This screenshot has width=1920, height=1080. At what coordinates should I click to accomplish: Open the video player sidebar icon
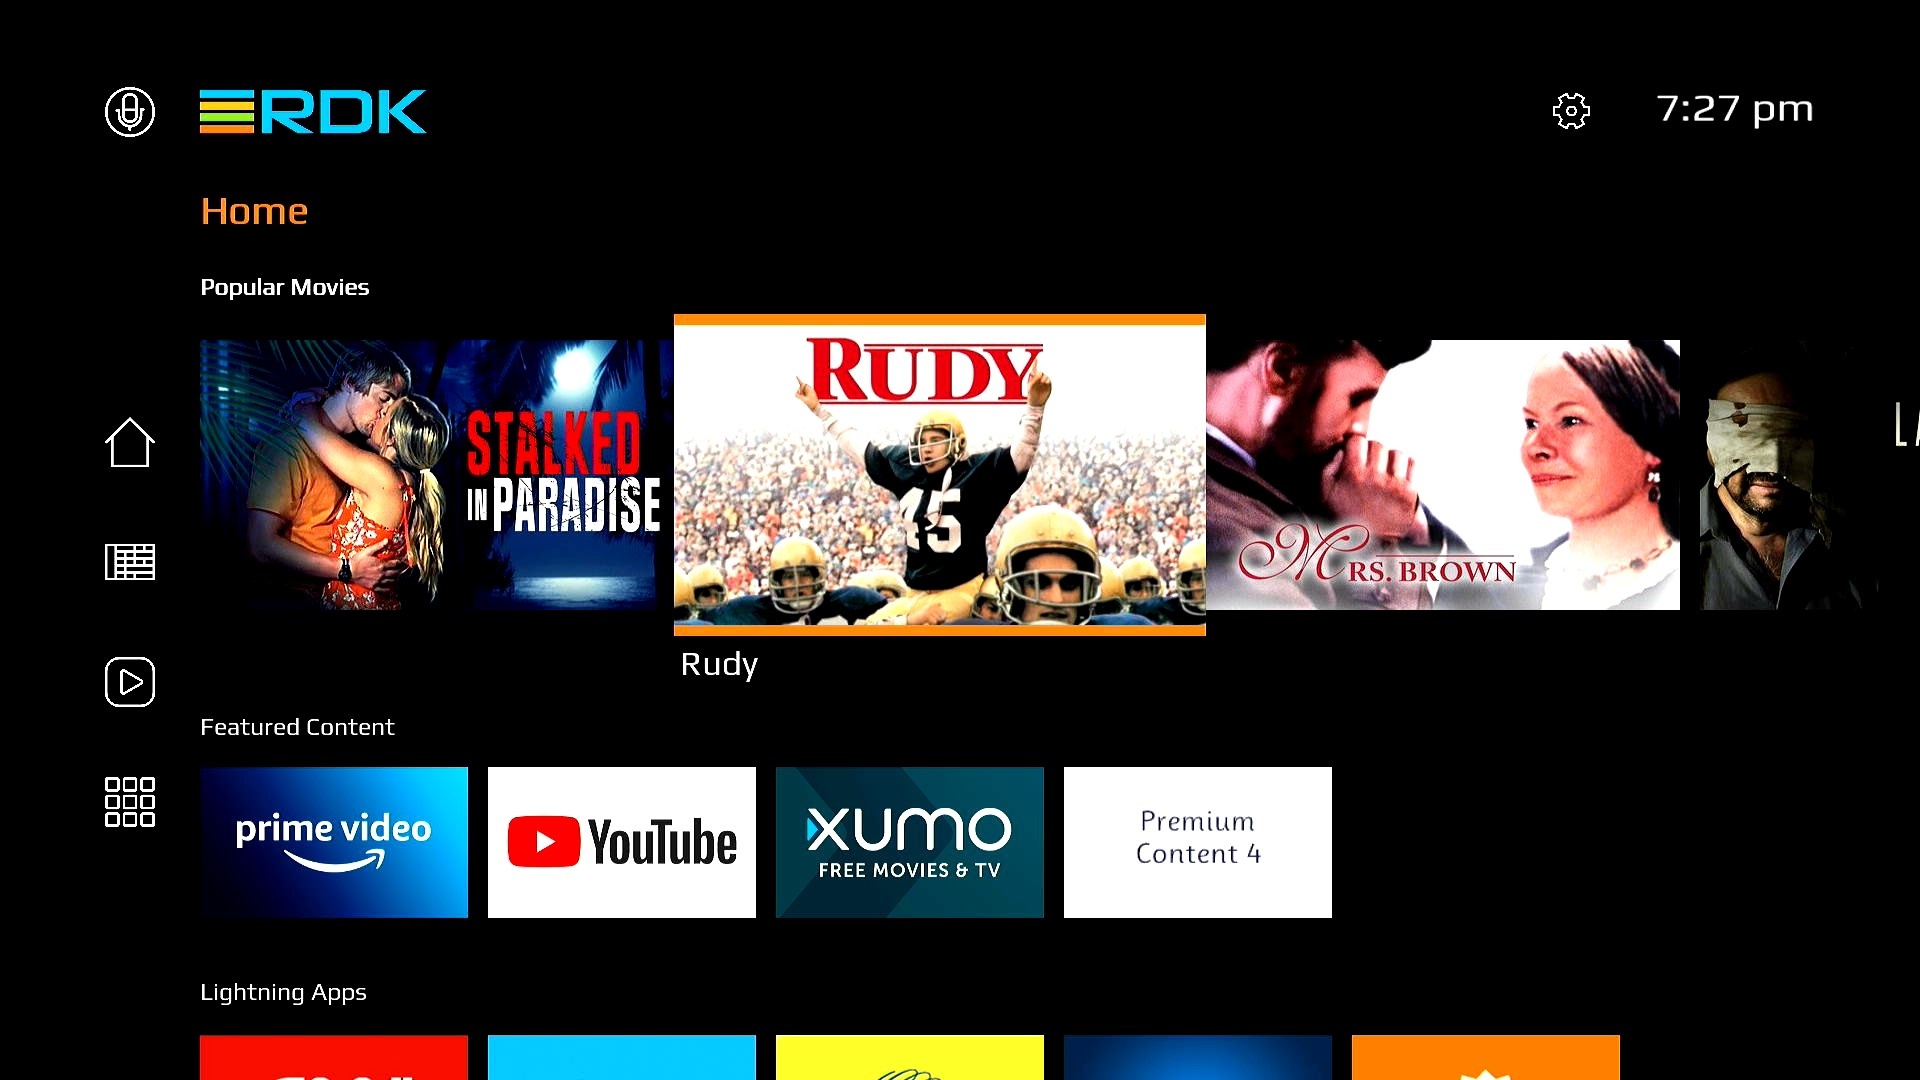pos(130,682)
